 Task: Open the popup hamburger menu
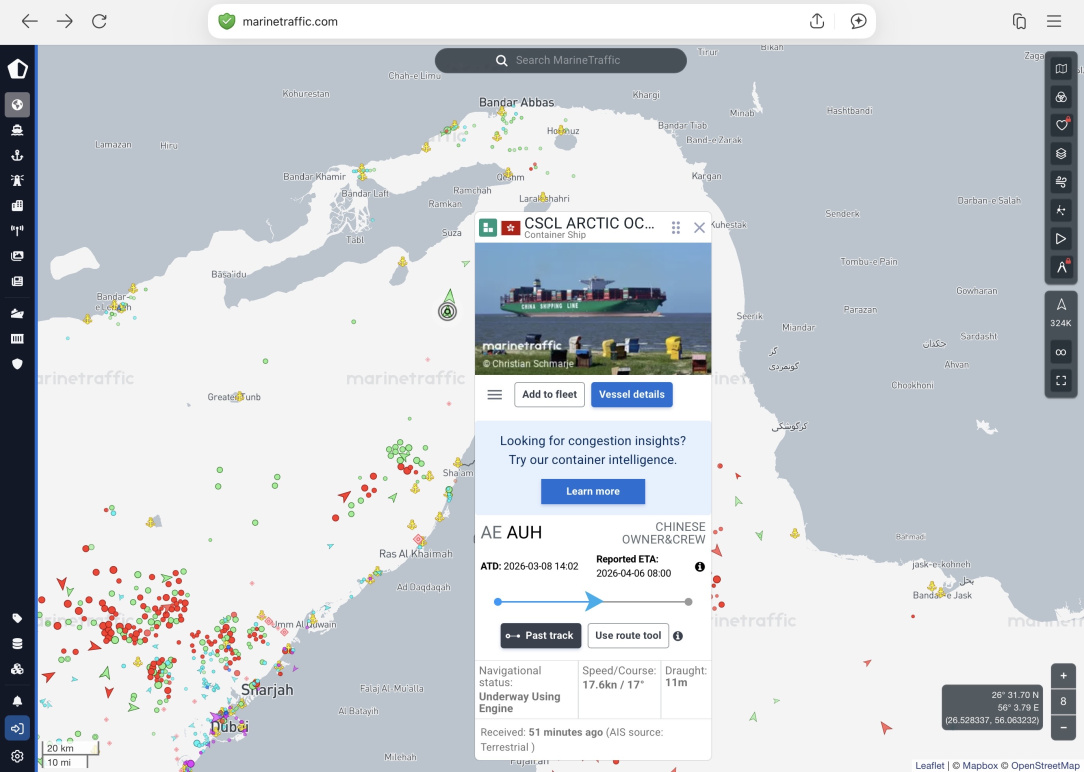494,395
